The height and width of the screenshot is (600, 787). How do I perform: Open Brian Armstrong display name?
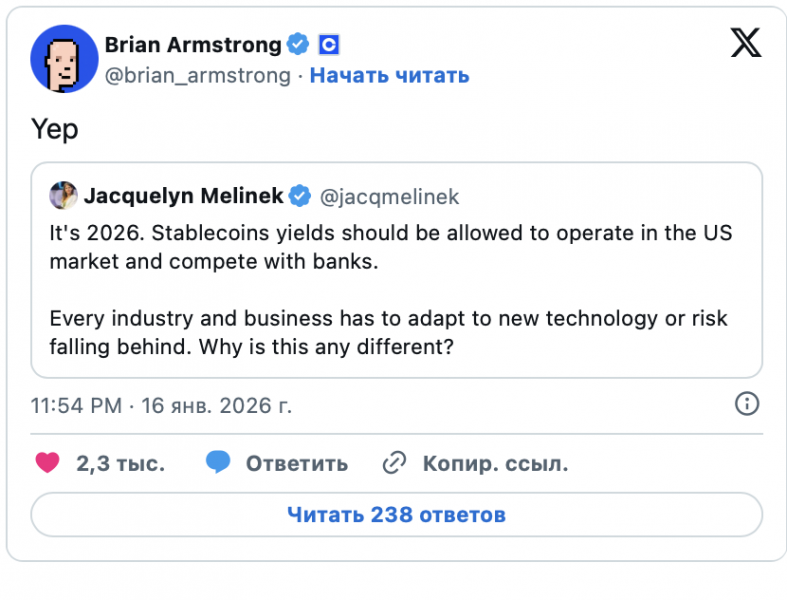click(x=193, y=45)
